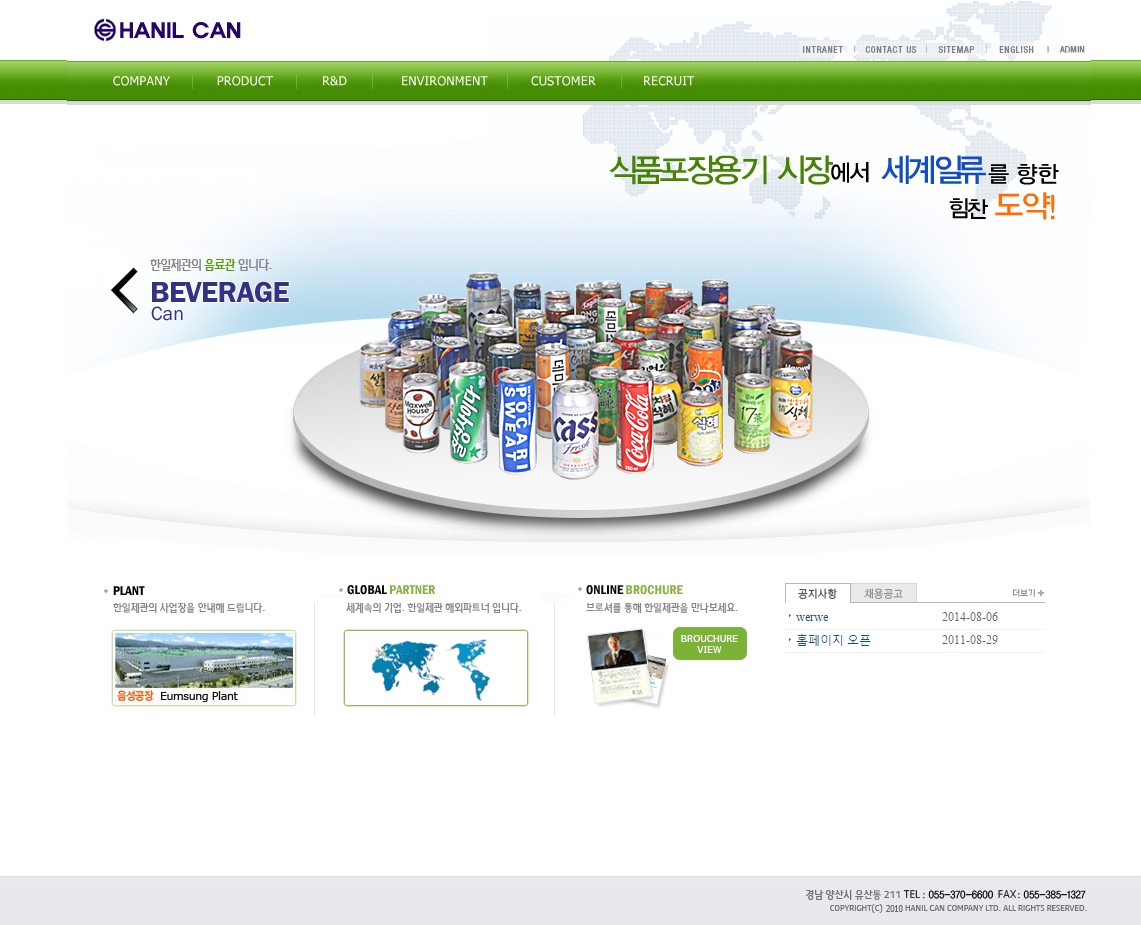Viewport: 1141px width, 925px height.
Task: Click the 더보기 plus link
Action: (1028, 593)
